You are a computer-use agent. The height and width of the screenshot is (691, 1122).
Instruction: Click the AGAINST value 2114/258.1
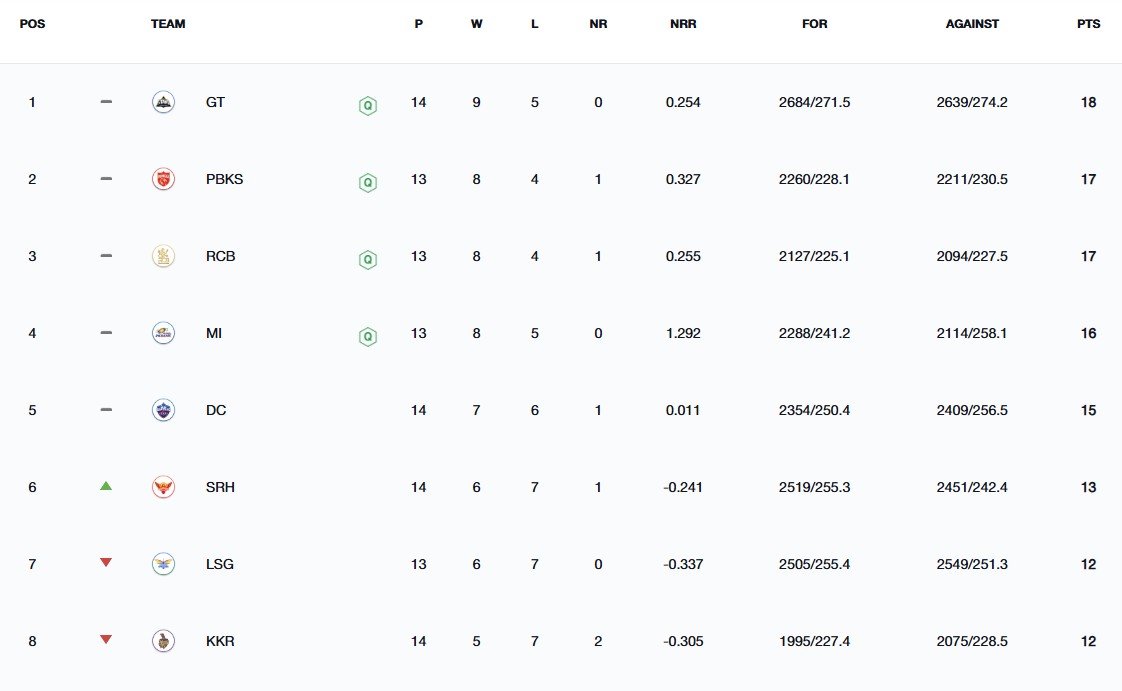[972, 333]
